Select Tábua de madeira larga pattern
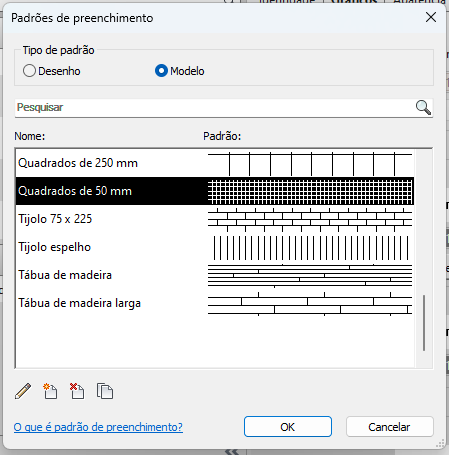The width and height of the screenshot is (449, 455). tap(215, 303)
